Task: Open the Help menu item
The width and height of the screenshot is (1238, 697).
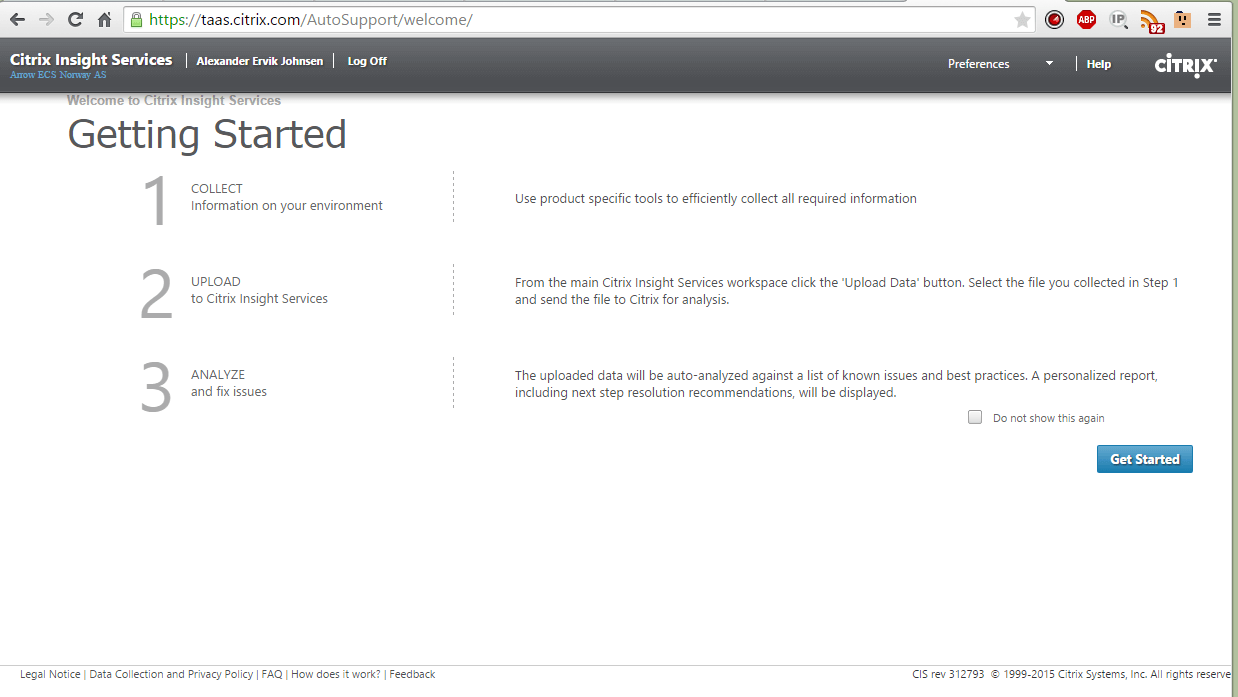Action: (1099, 64)
